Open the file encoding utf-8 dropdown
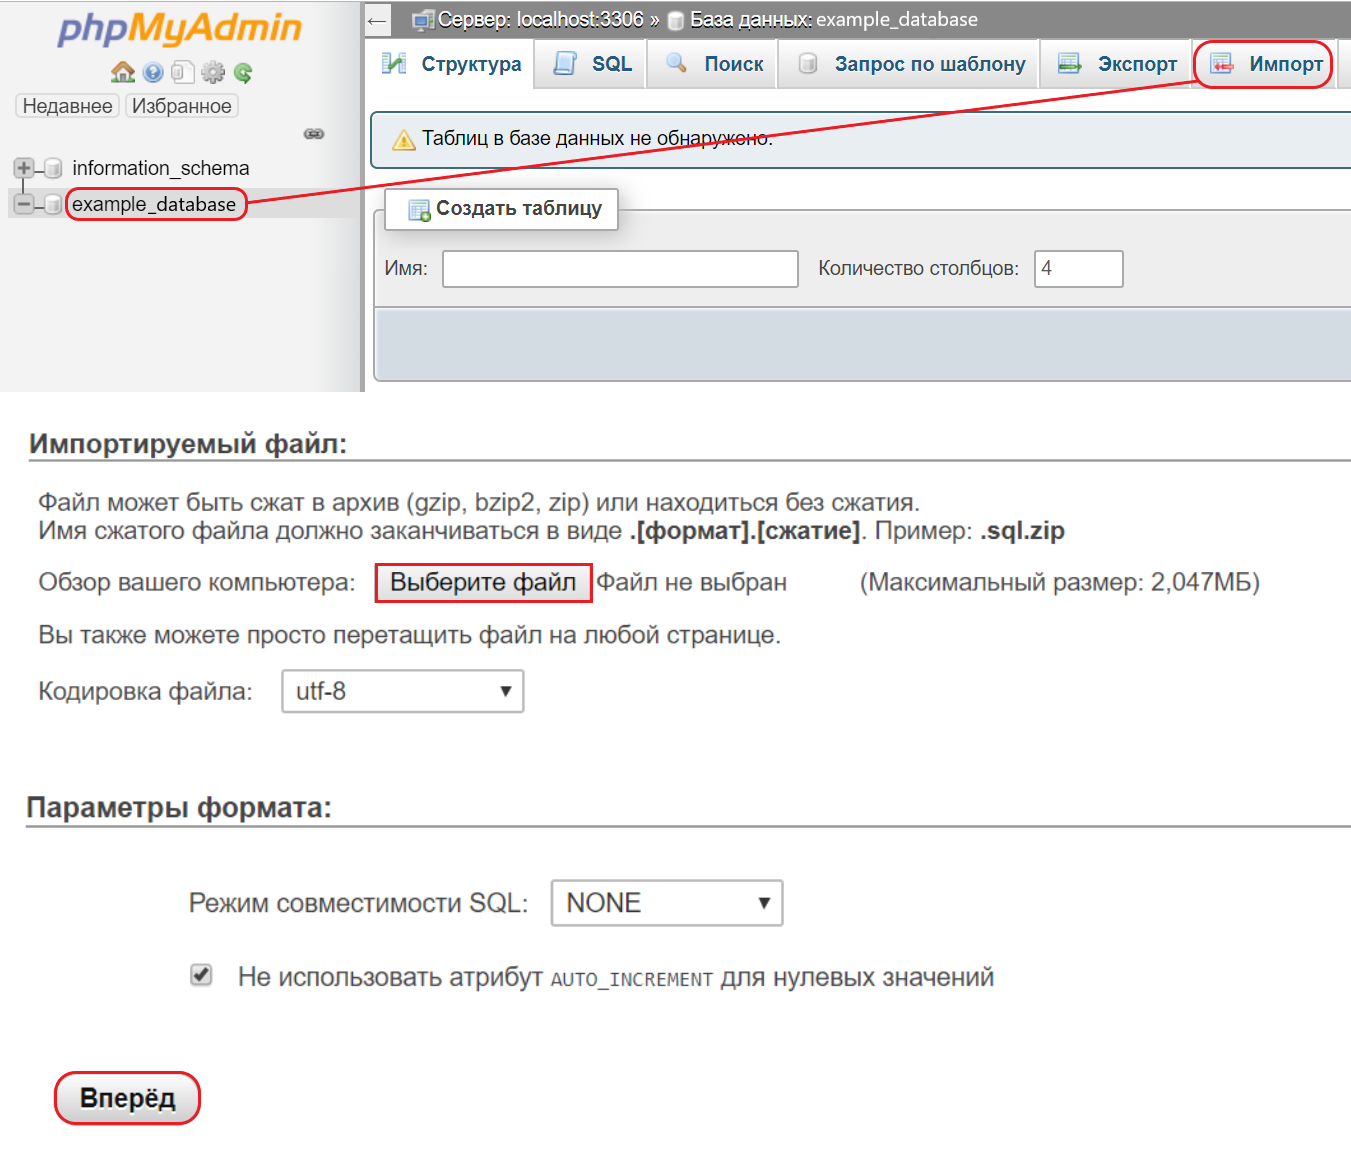The height and width of the screenshot is (1169, 1351). coord(402,691)
